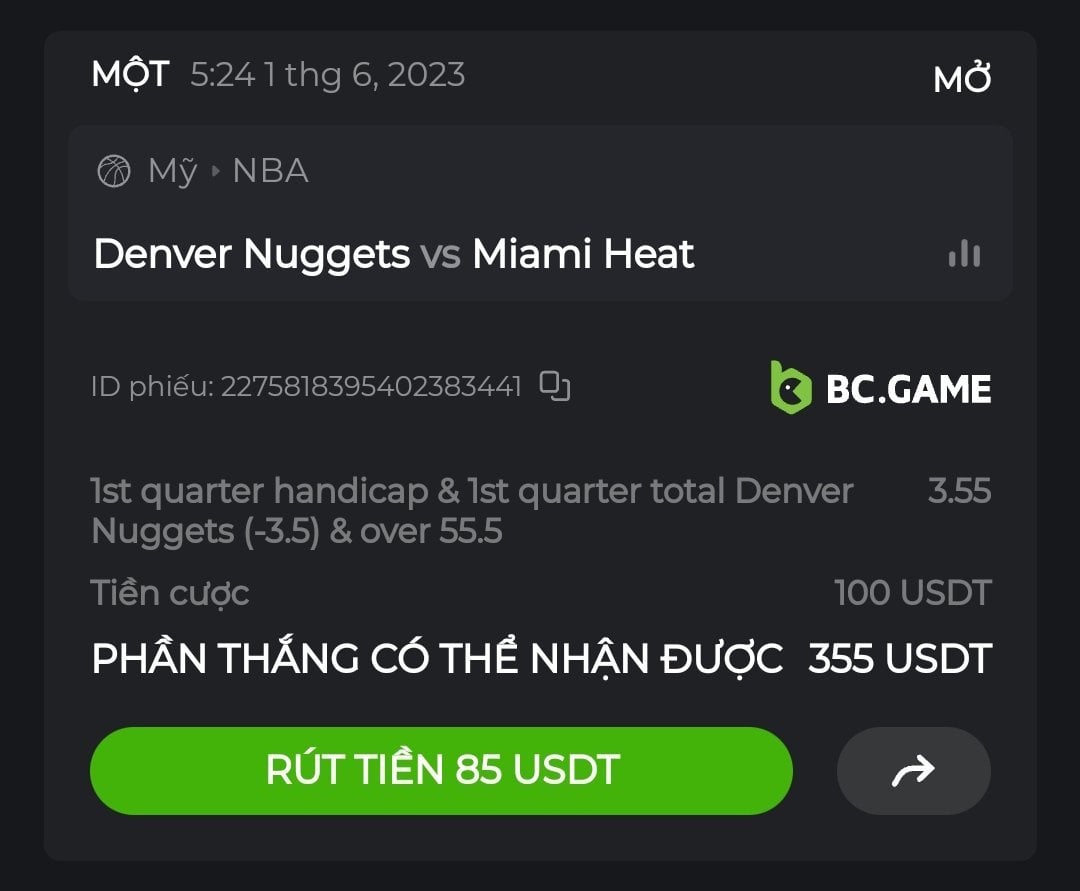
Task: Click the 1st quarter handicap selection text
Action: tap(472, 511)
